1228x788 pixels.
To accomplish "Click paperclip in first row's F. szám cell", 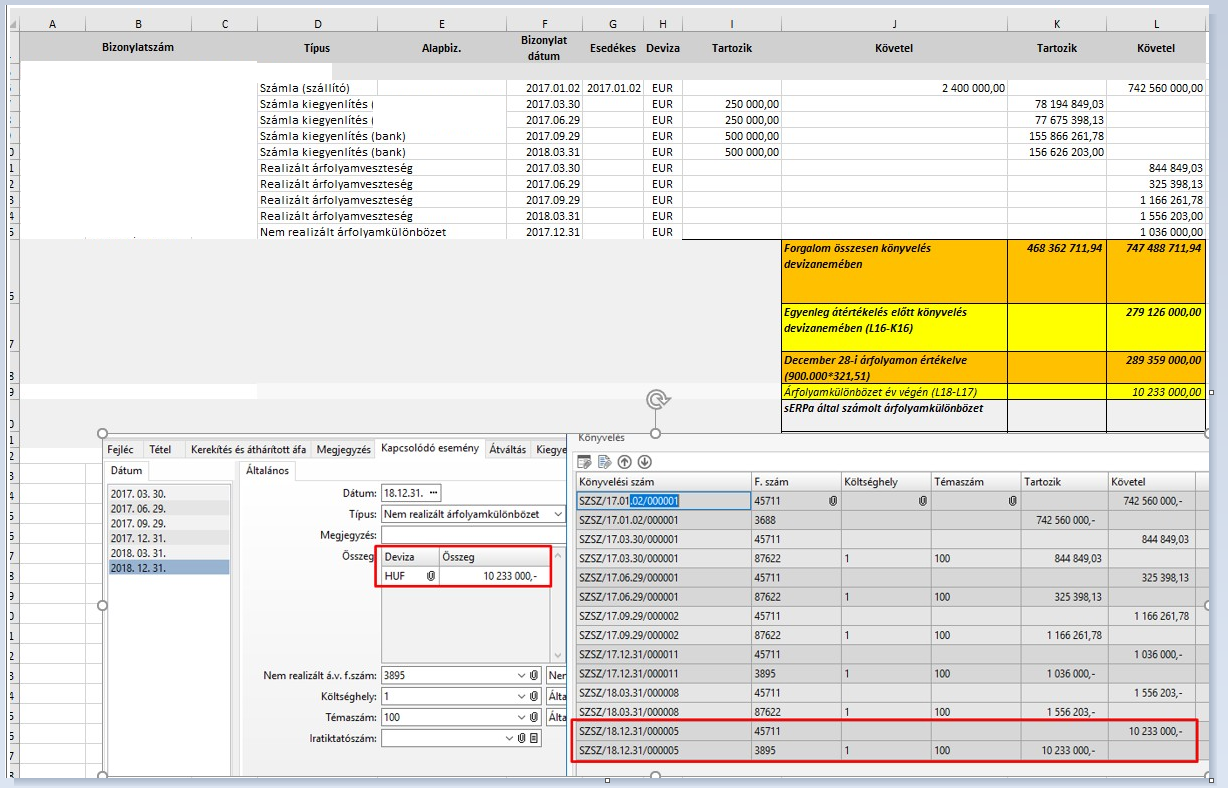I will [832, 501].
